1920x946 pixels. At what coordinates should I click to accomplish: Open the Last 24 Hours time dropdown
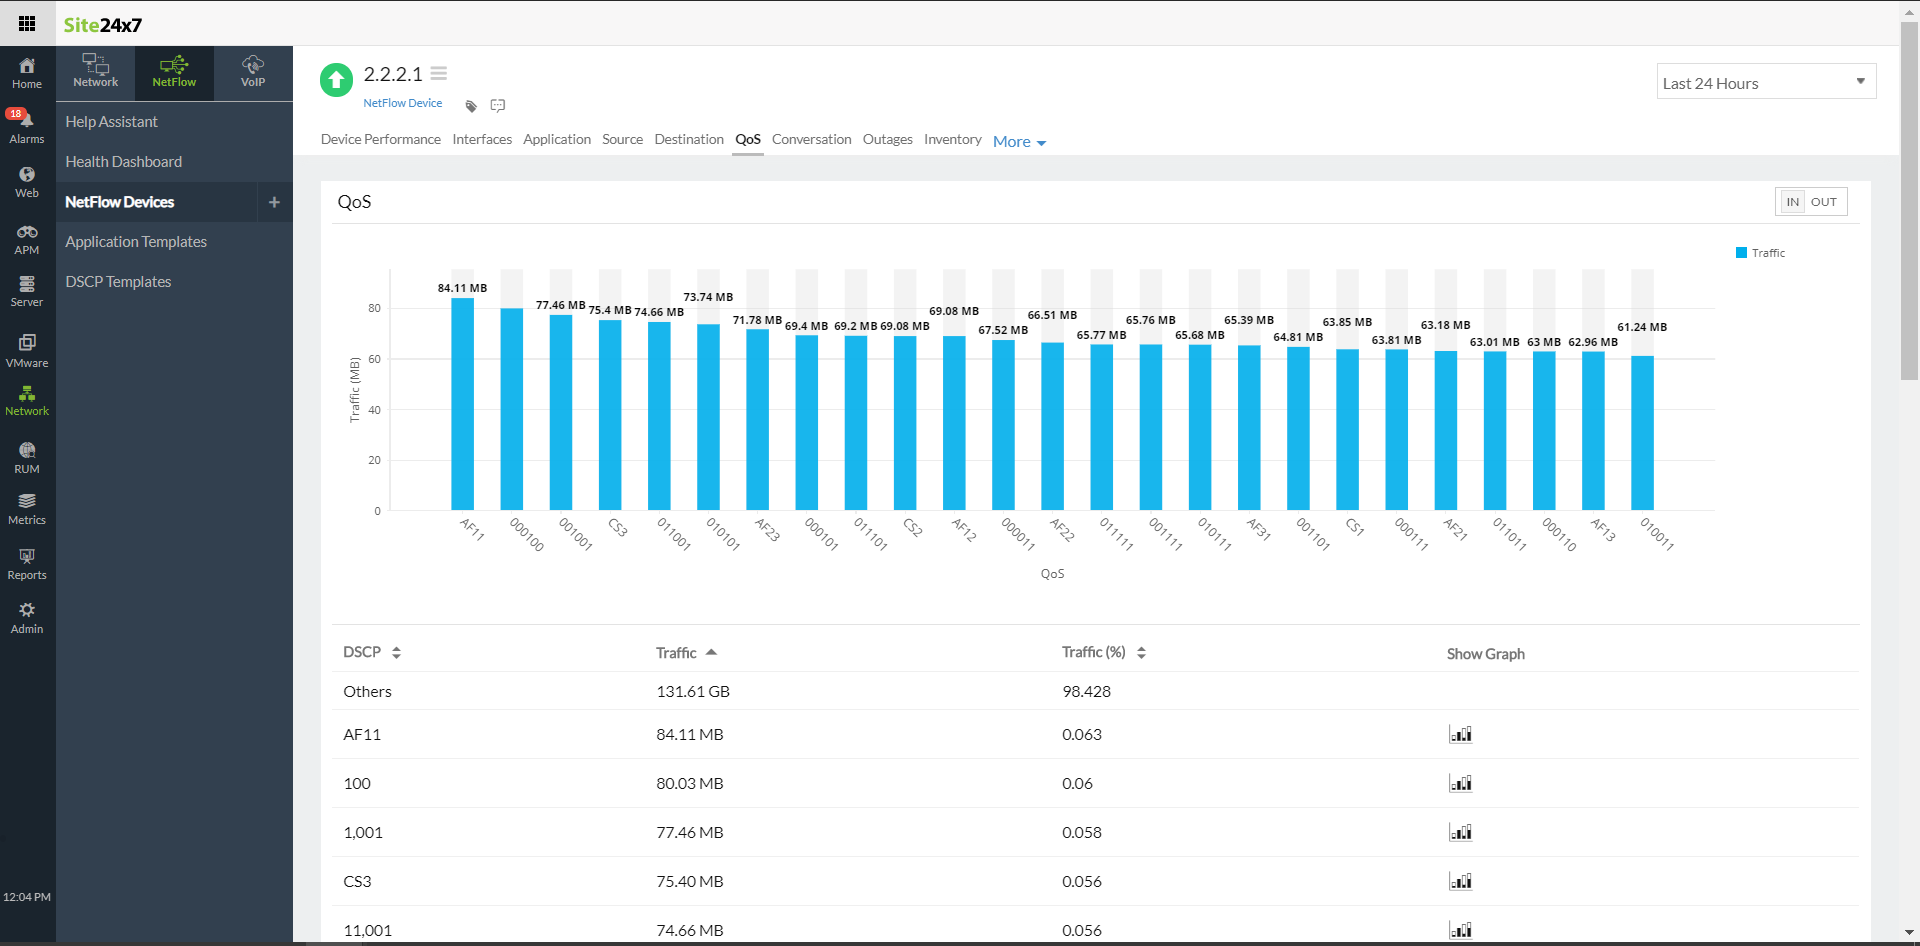tap(1765, 83)
